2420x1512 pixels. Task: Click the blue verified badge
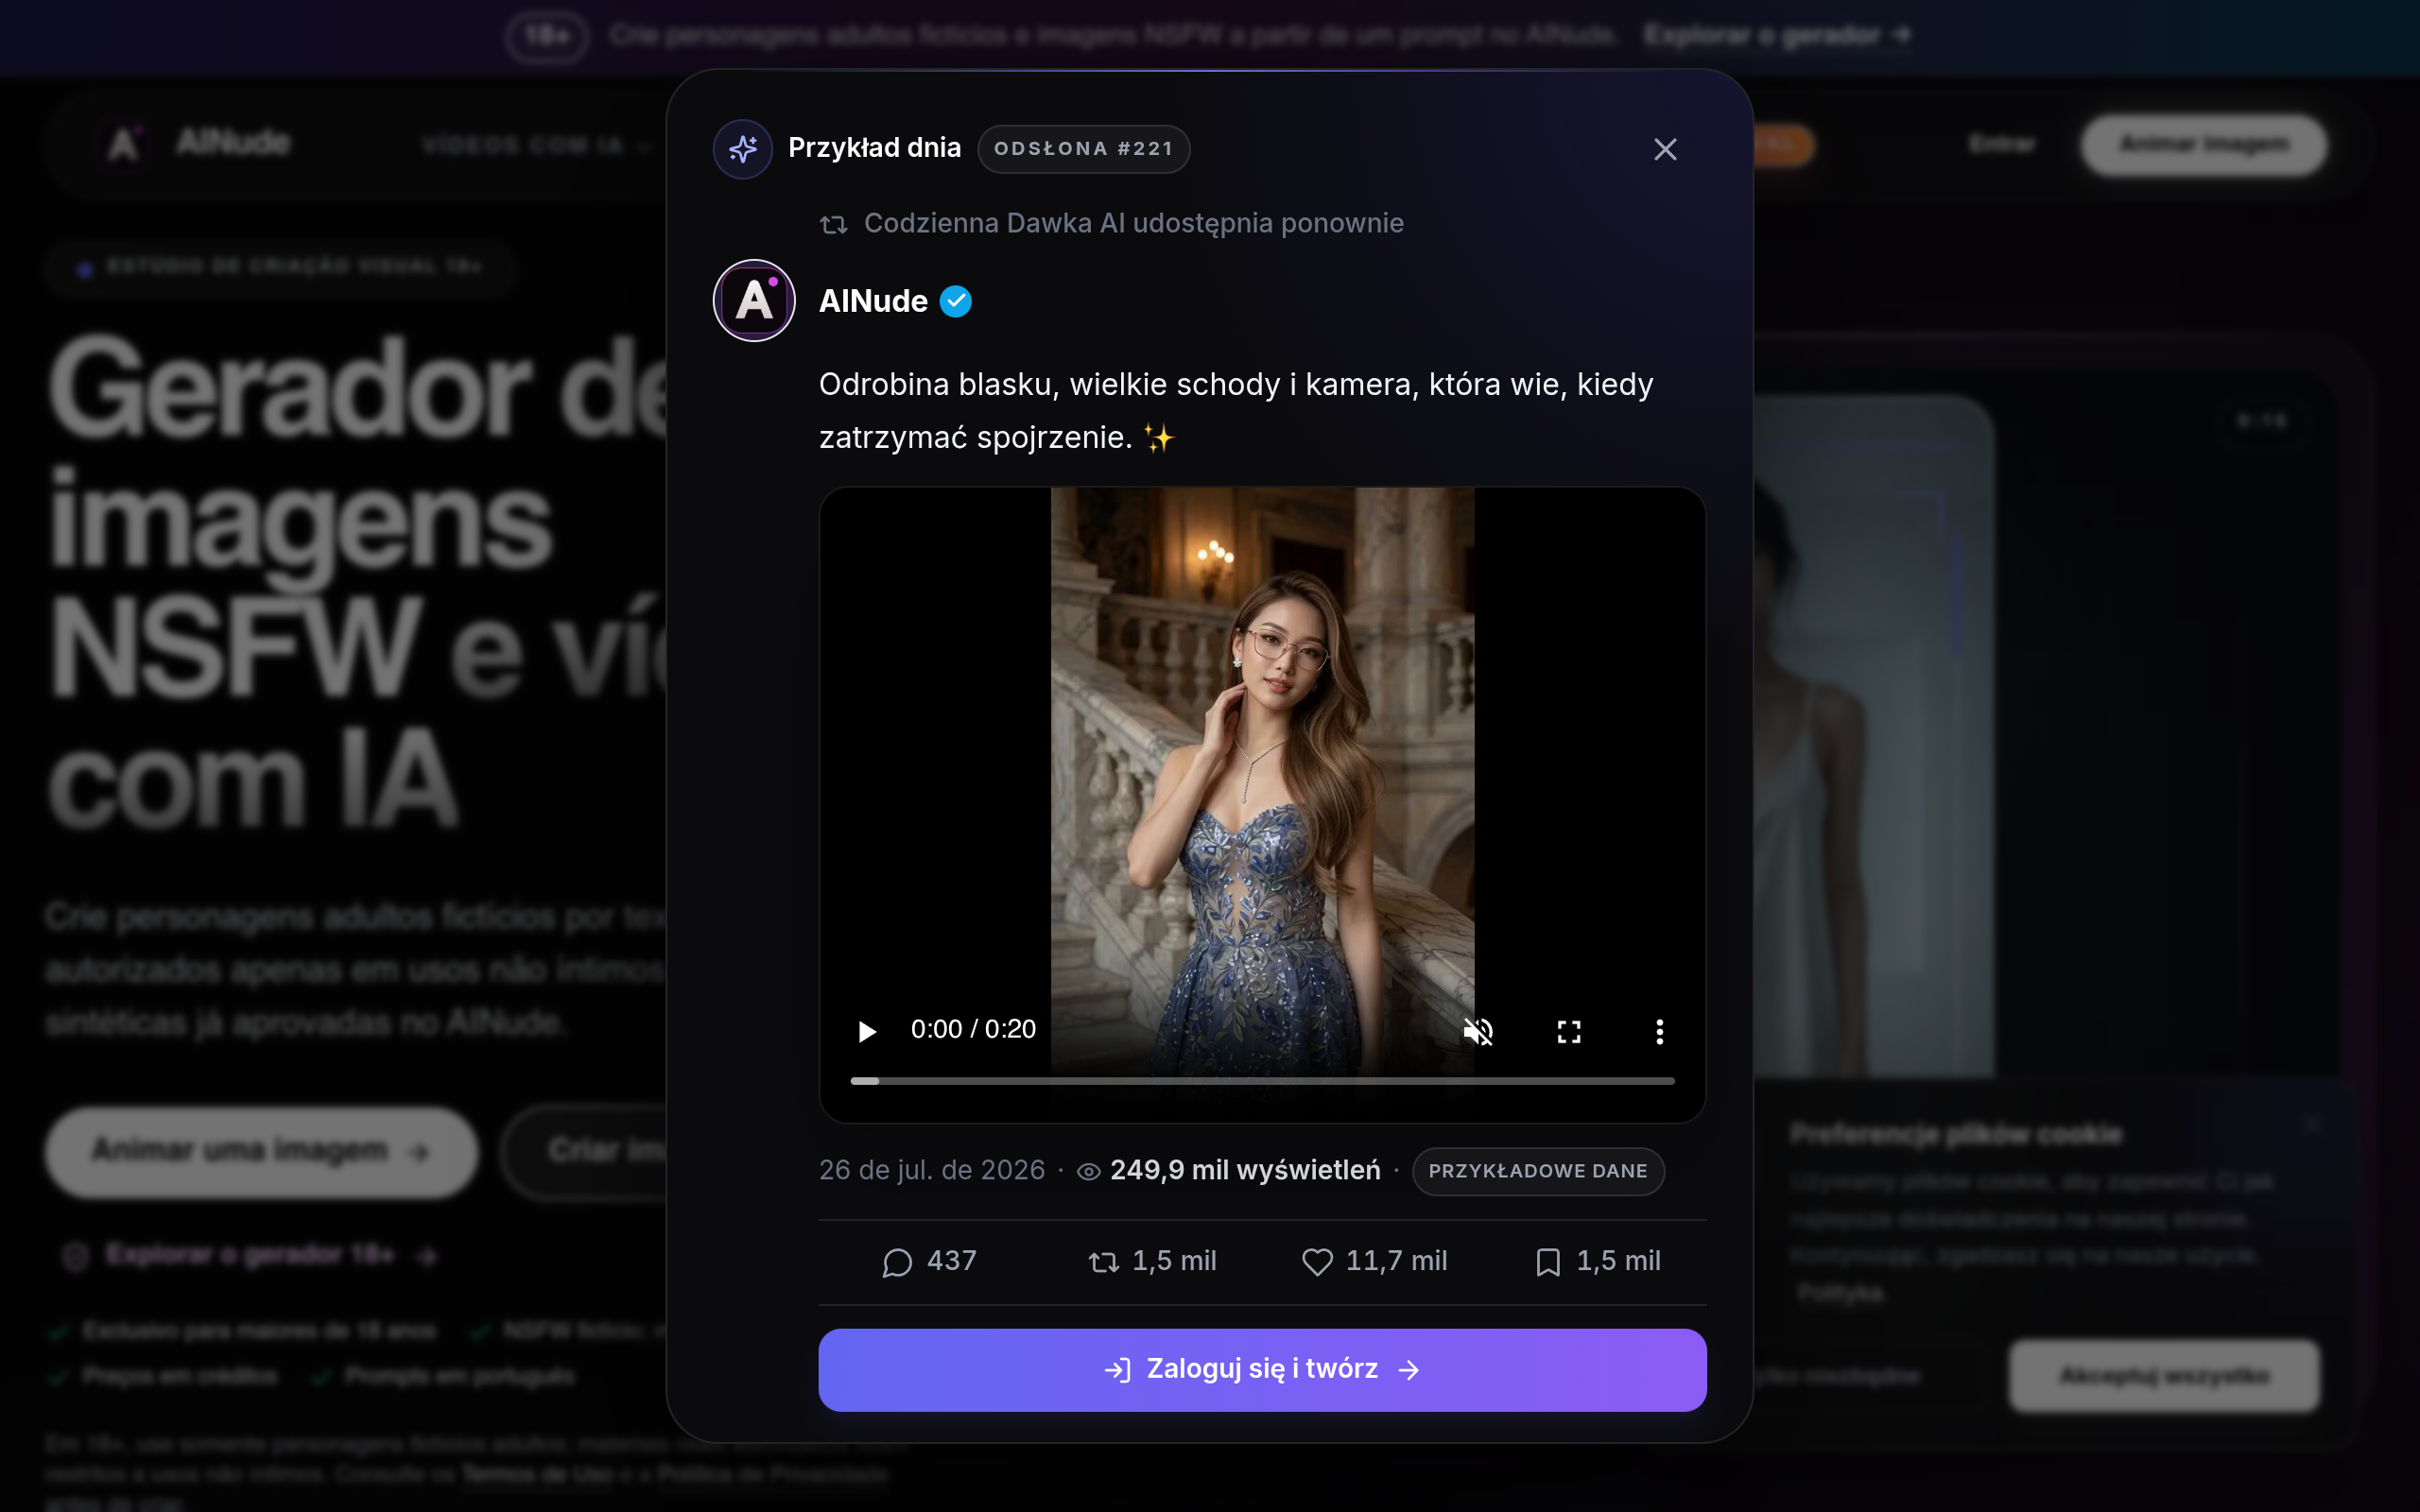point(956,301)
